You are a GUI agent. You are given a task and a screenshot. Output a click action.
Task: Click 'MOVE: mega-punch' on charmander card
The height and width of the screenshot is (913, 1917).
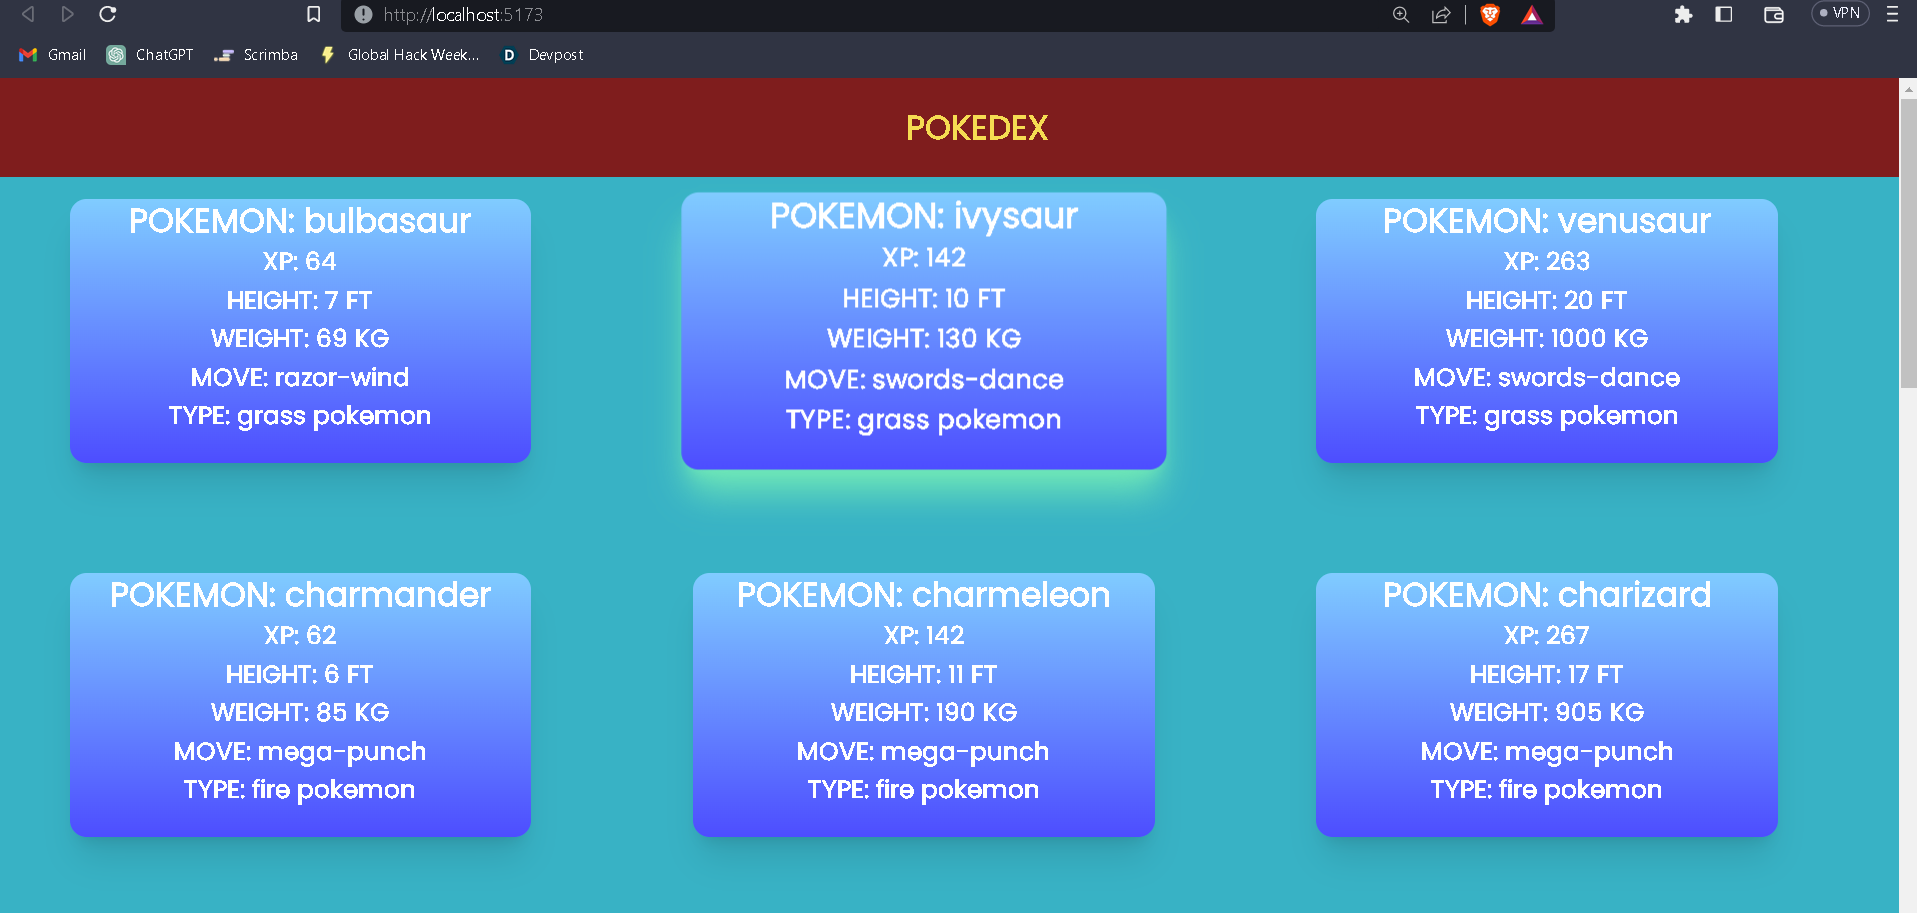(300, 751)
